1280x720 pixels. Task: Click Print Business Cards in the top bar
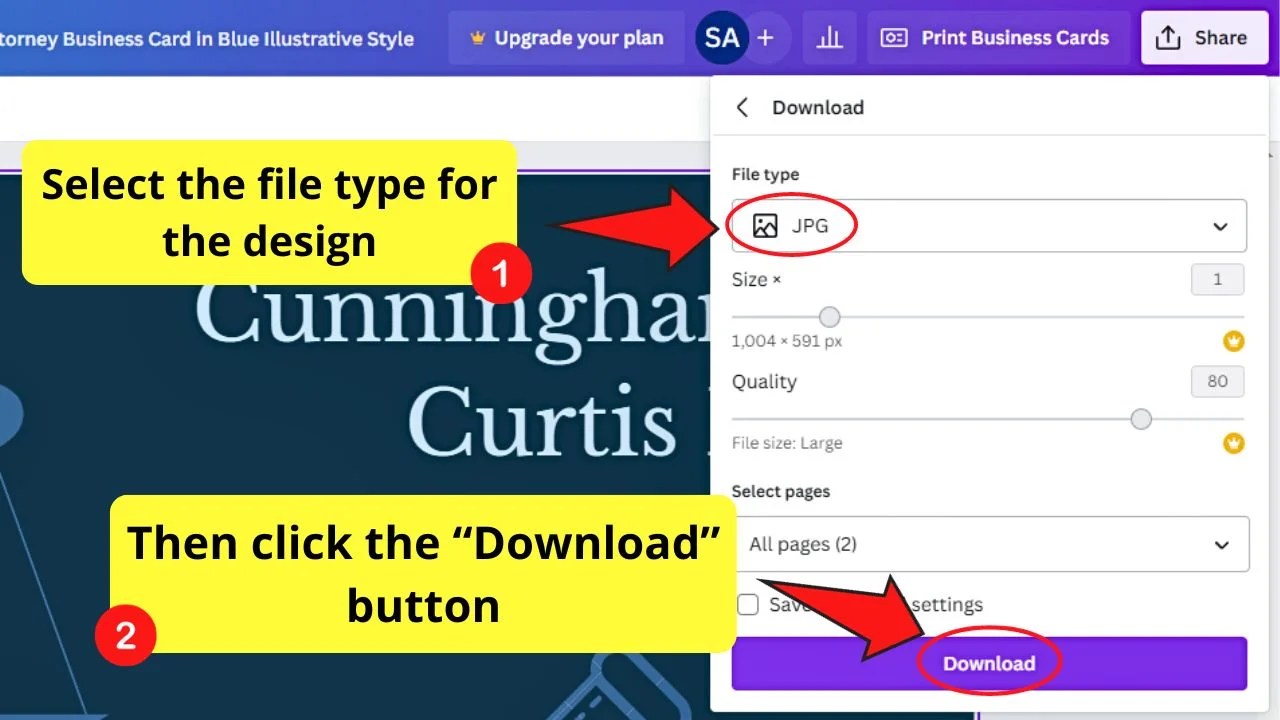[1014, 37]
